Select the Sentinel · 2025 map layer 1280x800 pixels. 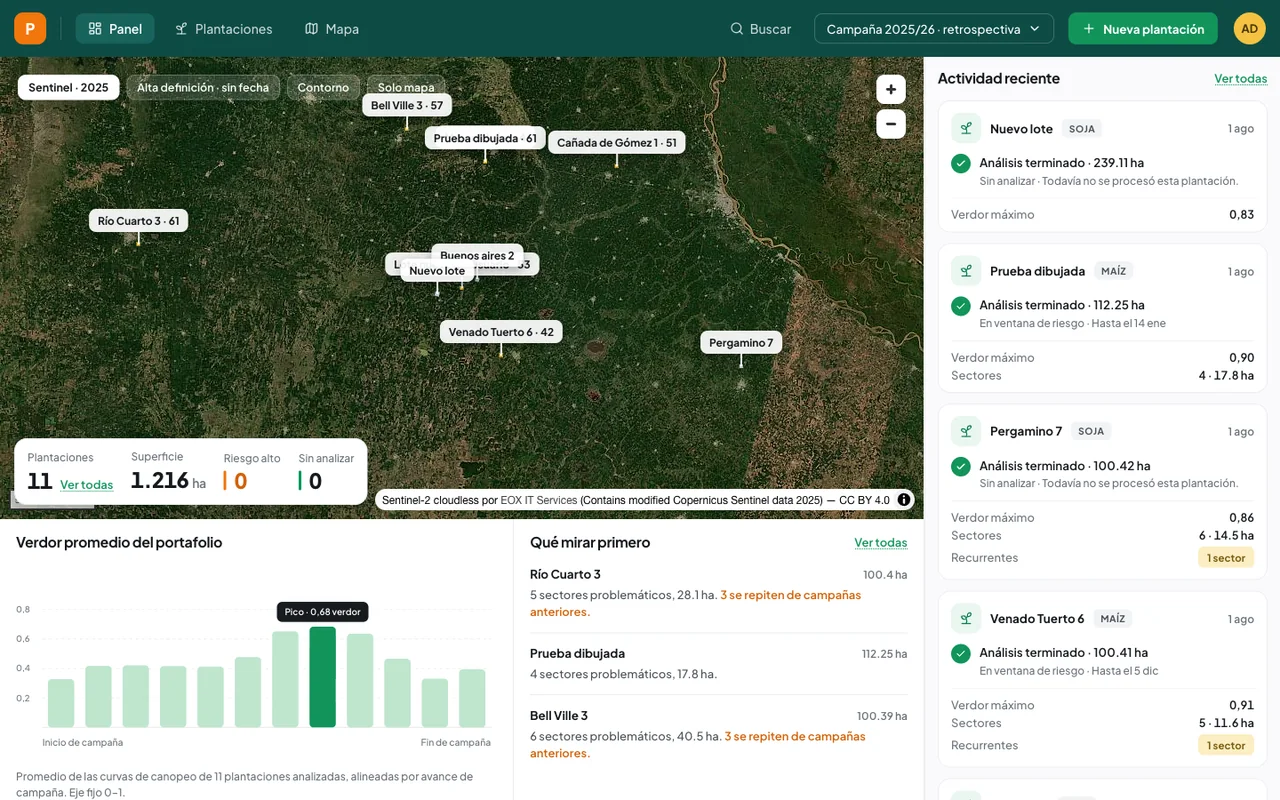(69, 88)
